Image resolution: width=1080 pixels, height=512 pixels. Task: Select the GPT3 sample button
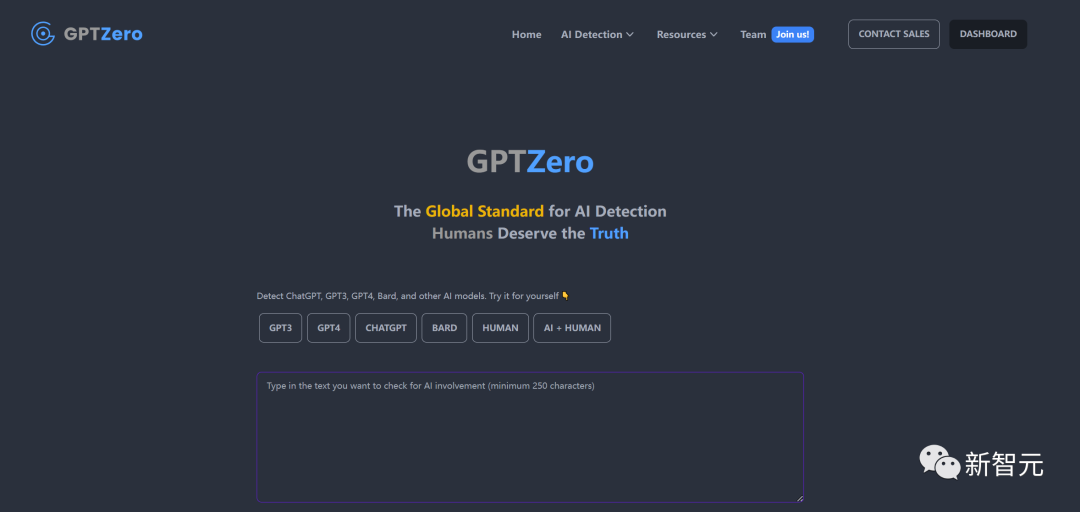280,328
